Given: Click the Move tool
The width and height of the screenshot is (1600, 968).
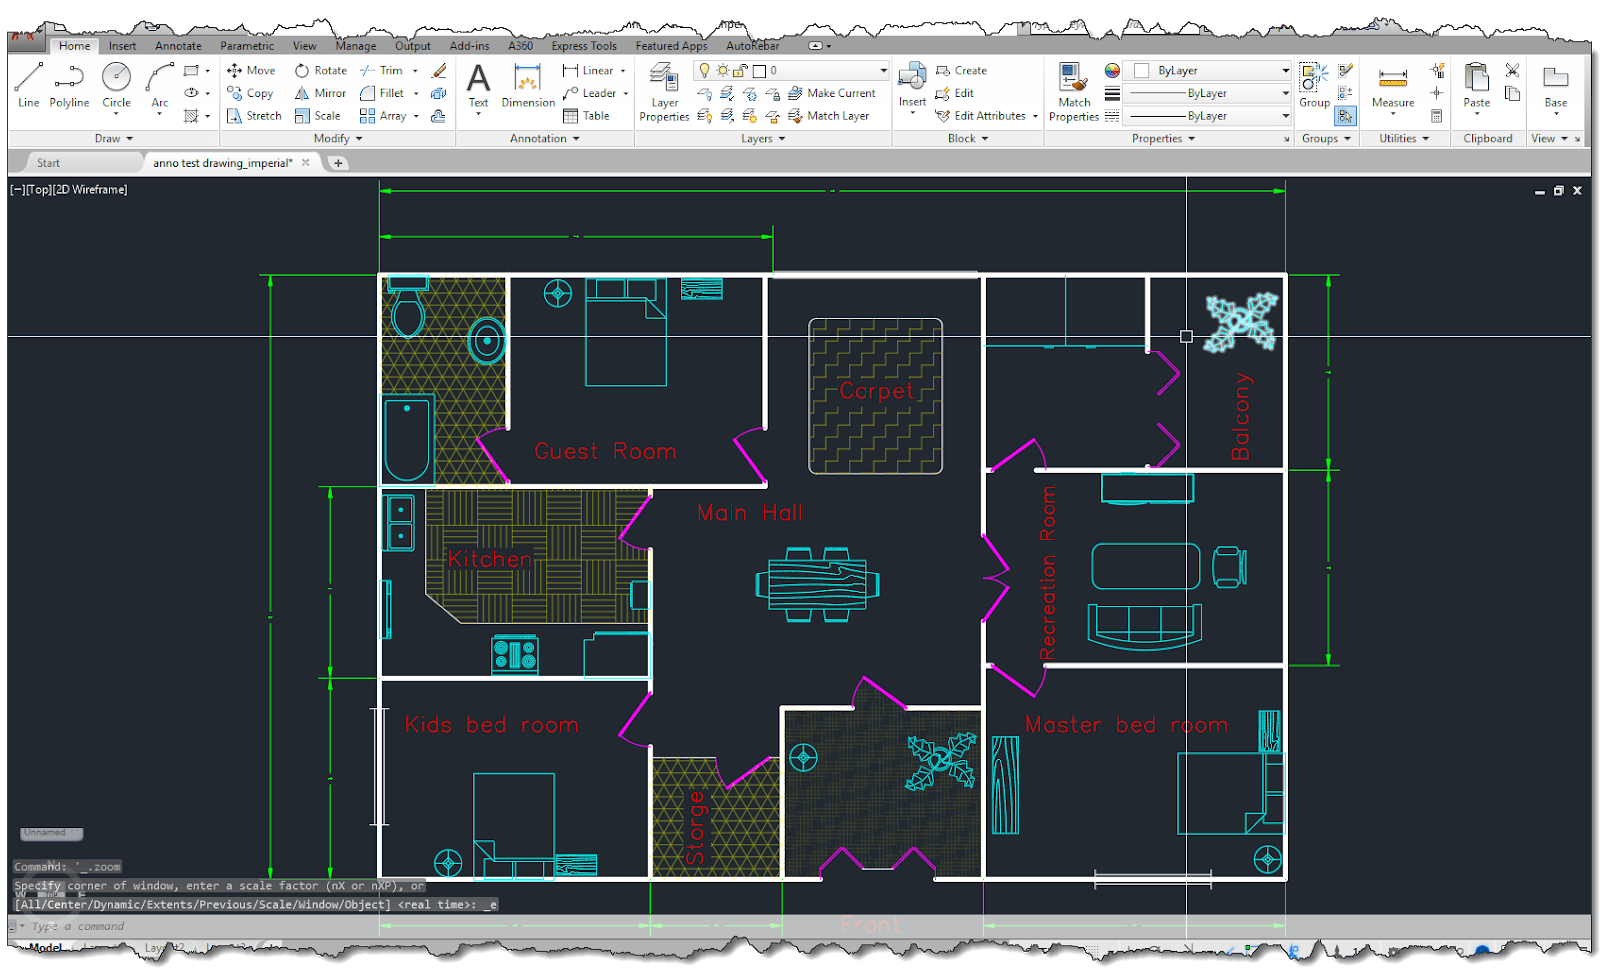Looking at the screenshot, I should [251, 70].
